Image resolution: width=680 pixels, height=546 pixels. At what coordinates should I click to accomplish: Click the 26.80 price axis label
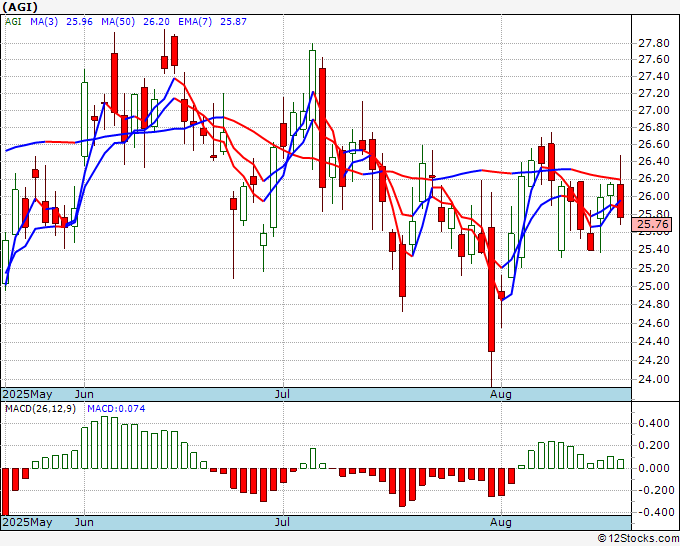(654, 128)
